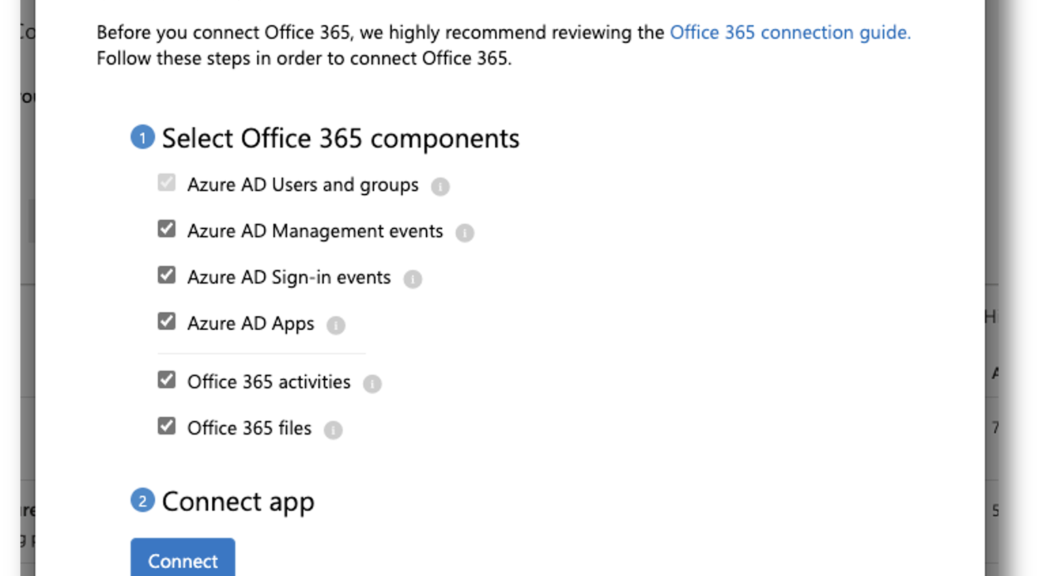Uncheck the Office 365 activities checkbox

point(167,380)
